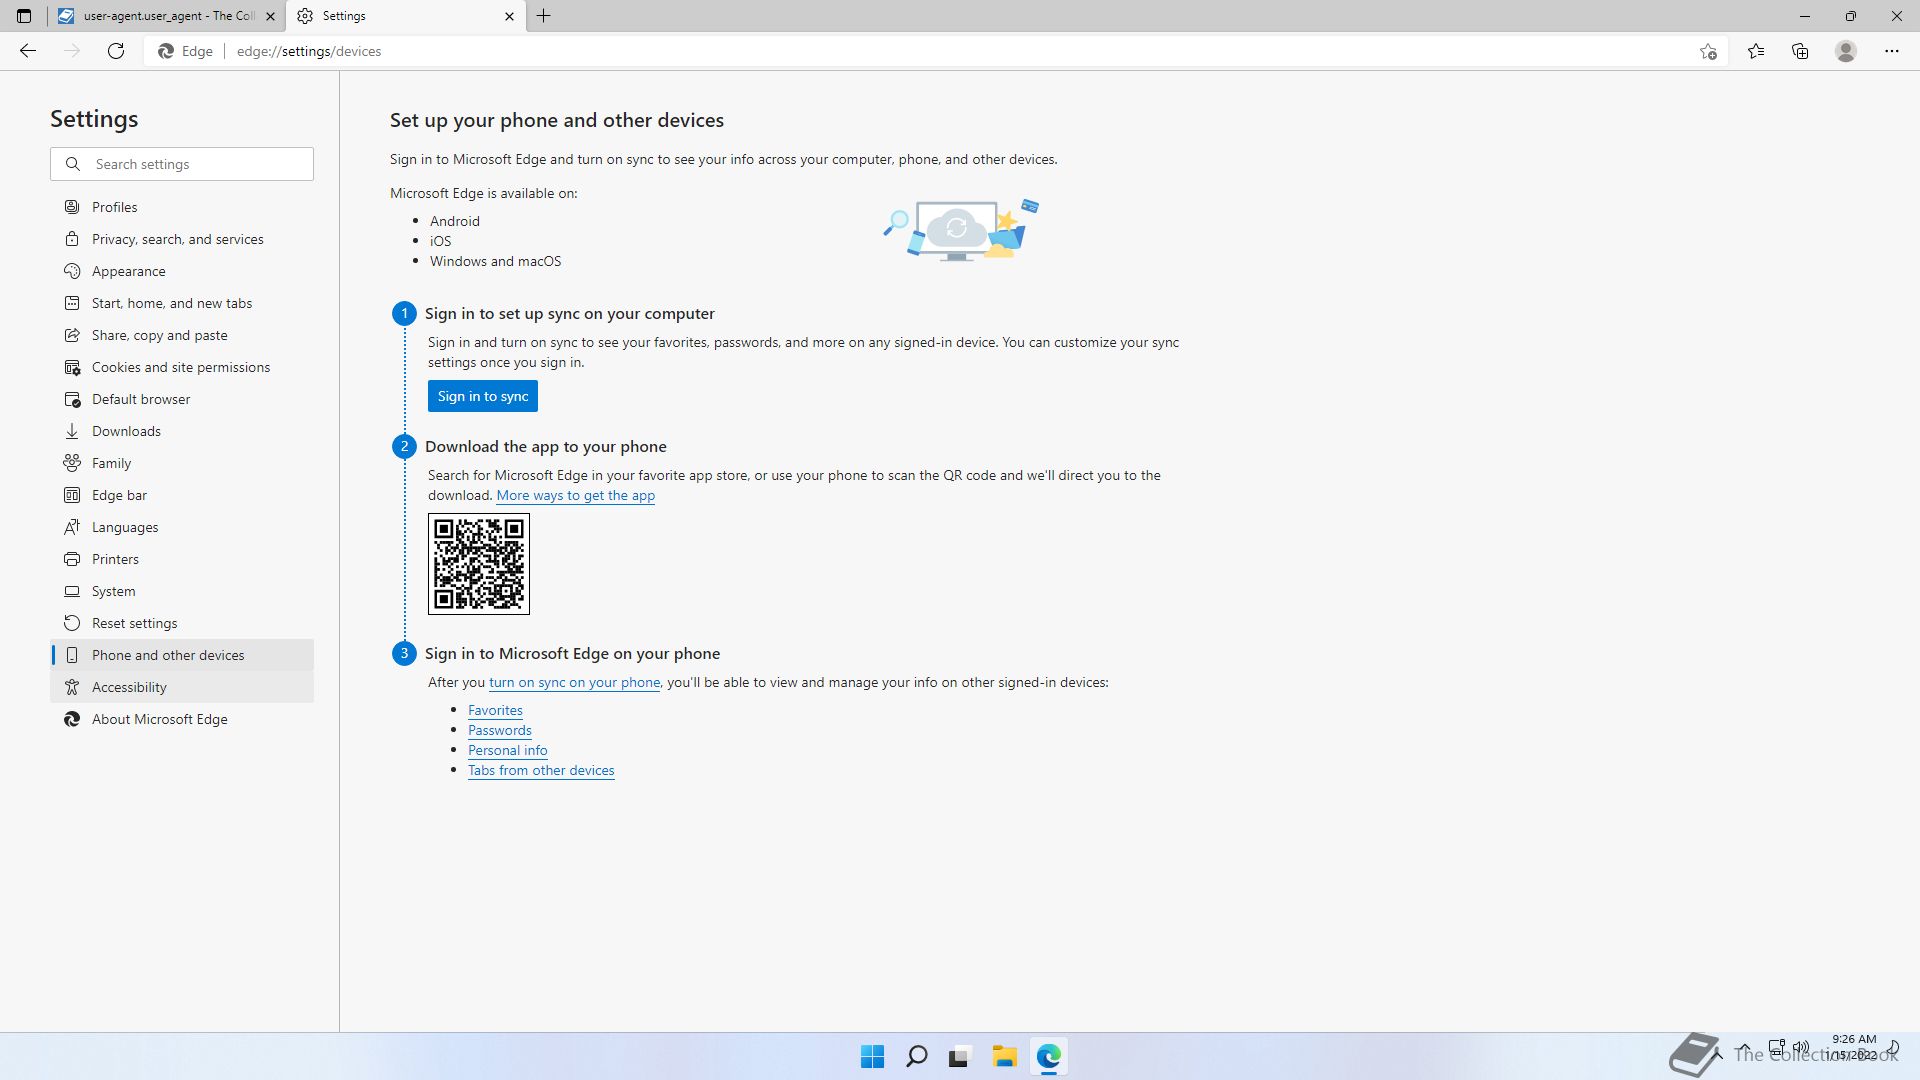Open Cookies and site permissions settings
The height and width of the screenshot is (1080, 1920).
pyautogui.click(x=182, y=367)
